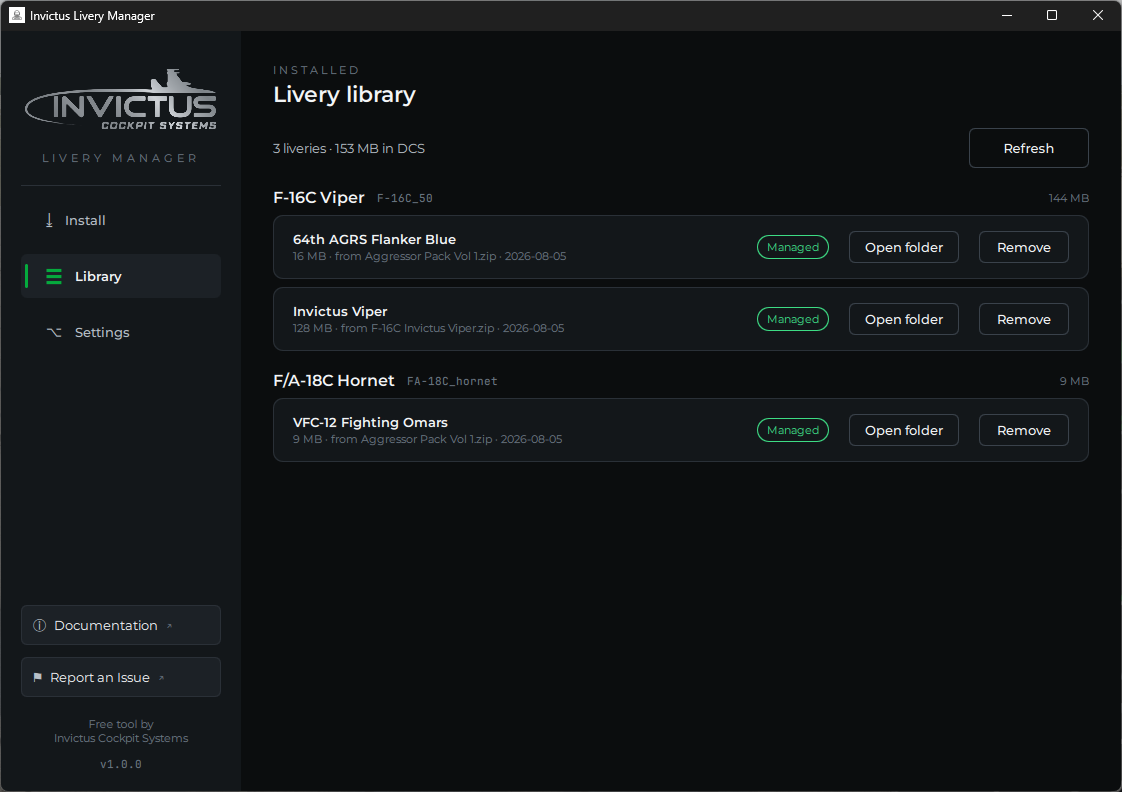Refresh the livery library
The height and width of the screenshot is (792, 1122).
(x=1028, y=148)
